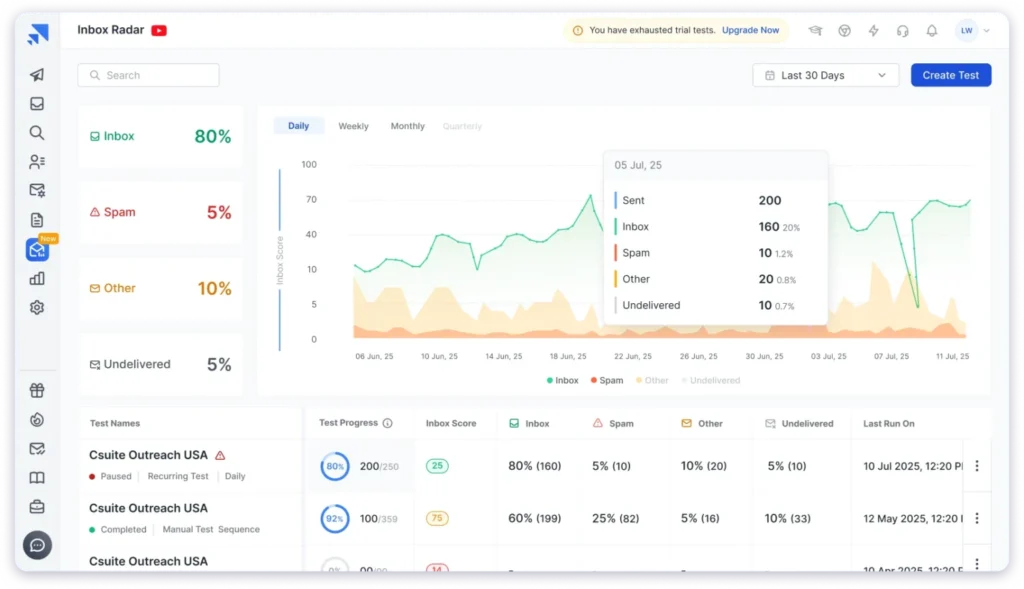Click the Inbox Radar mail icon with New badge

coord(37,251)
